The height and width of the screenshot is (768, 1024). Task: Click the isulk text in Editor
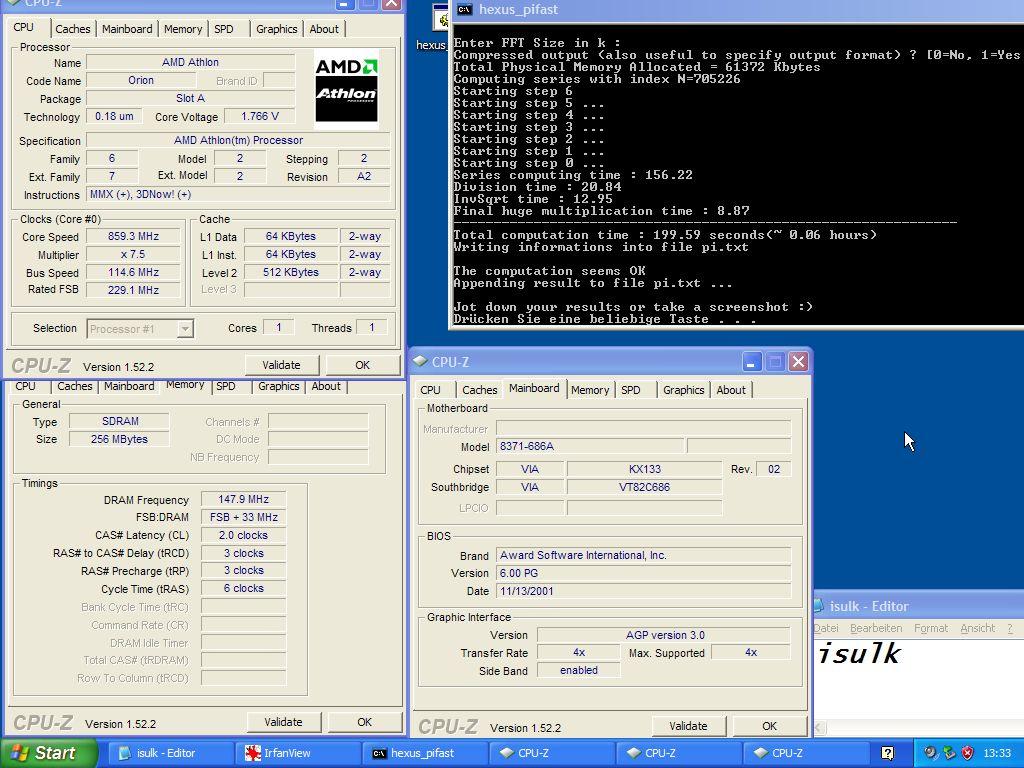coord(859,654)
